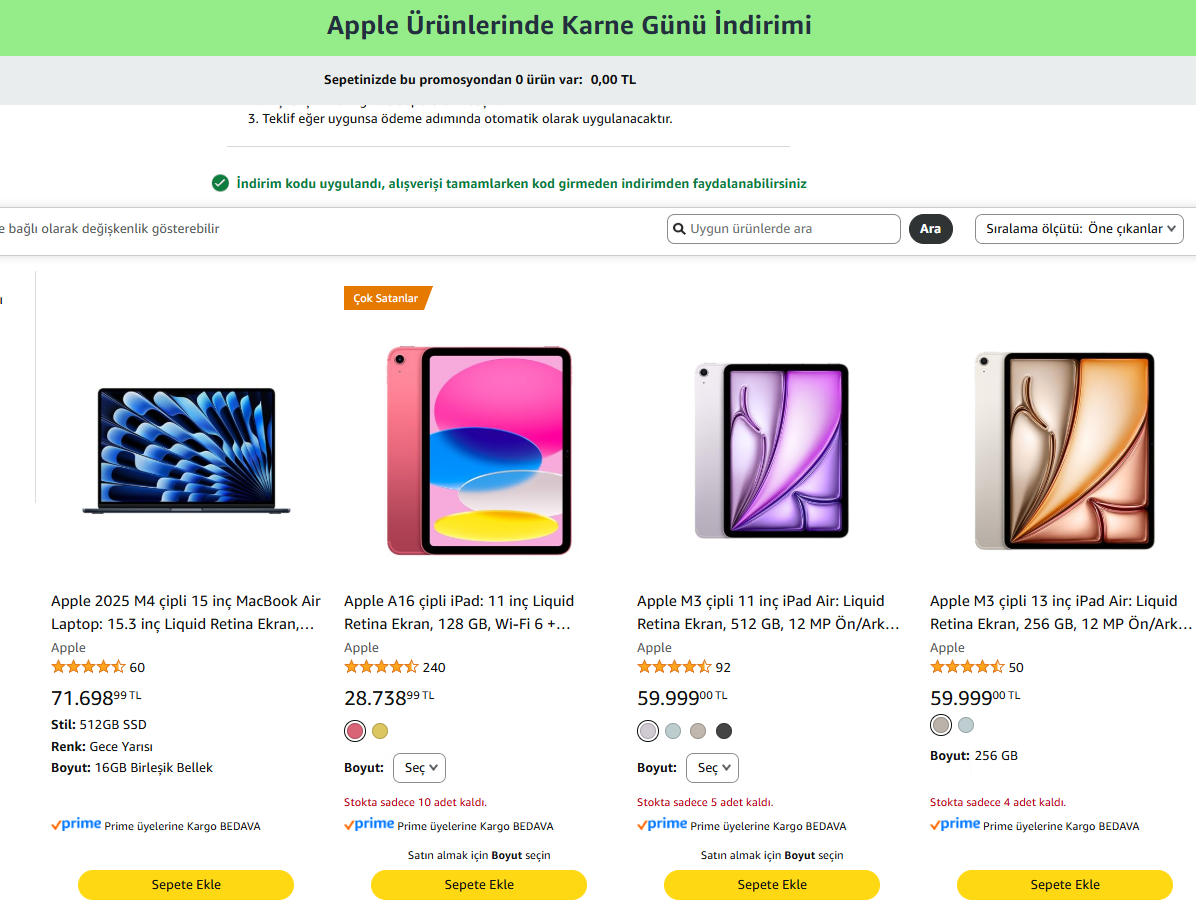The height and width of the screenshot is (908, 1196).
Task: Choose the dark gray color for the 11 inç iPad Air
Action: pos(724,731)
